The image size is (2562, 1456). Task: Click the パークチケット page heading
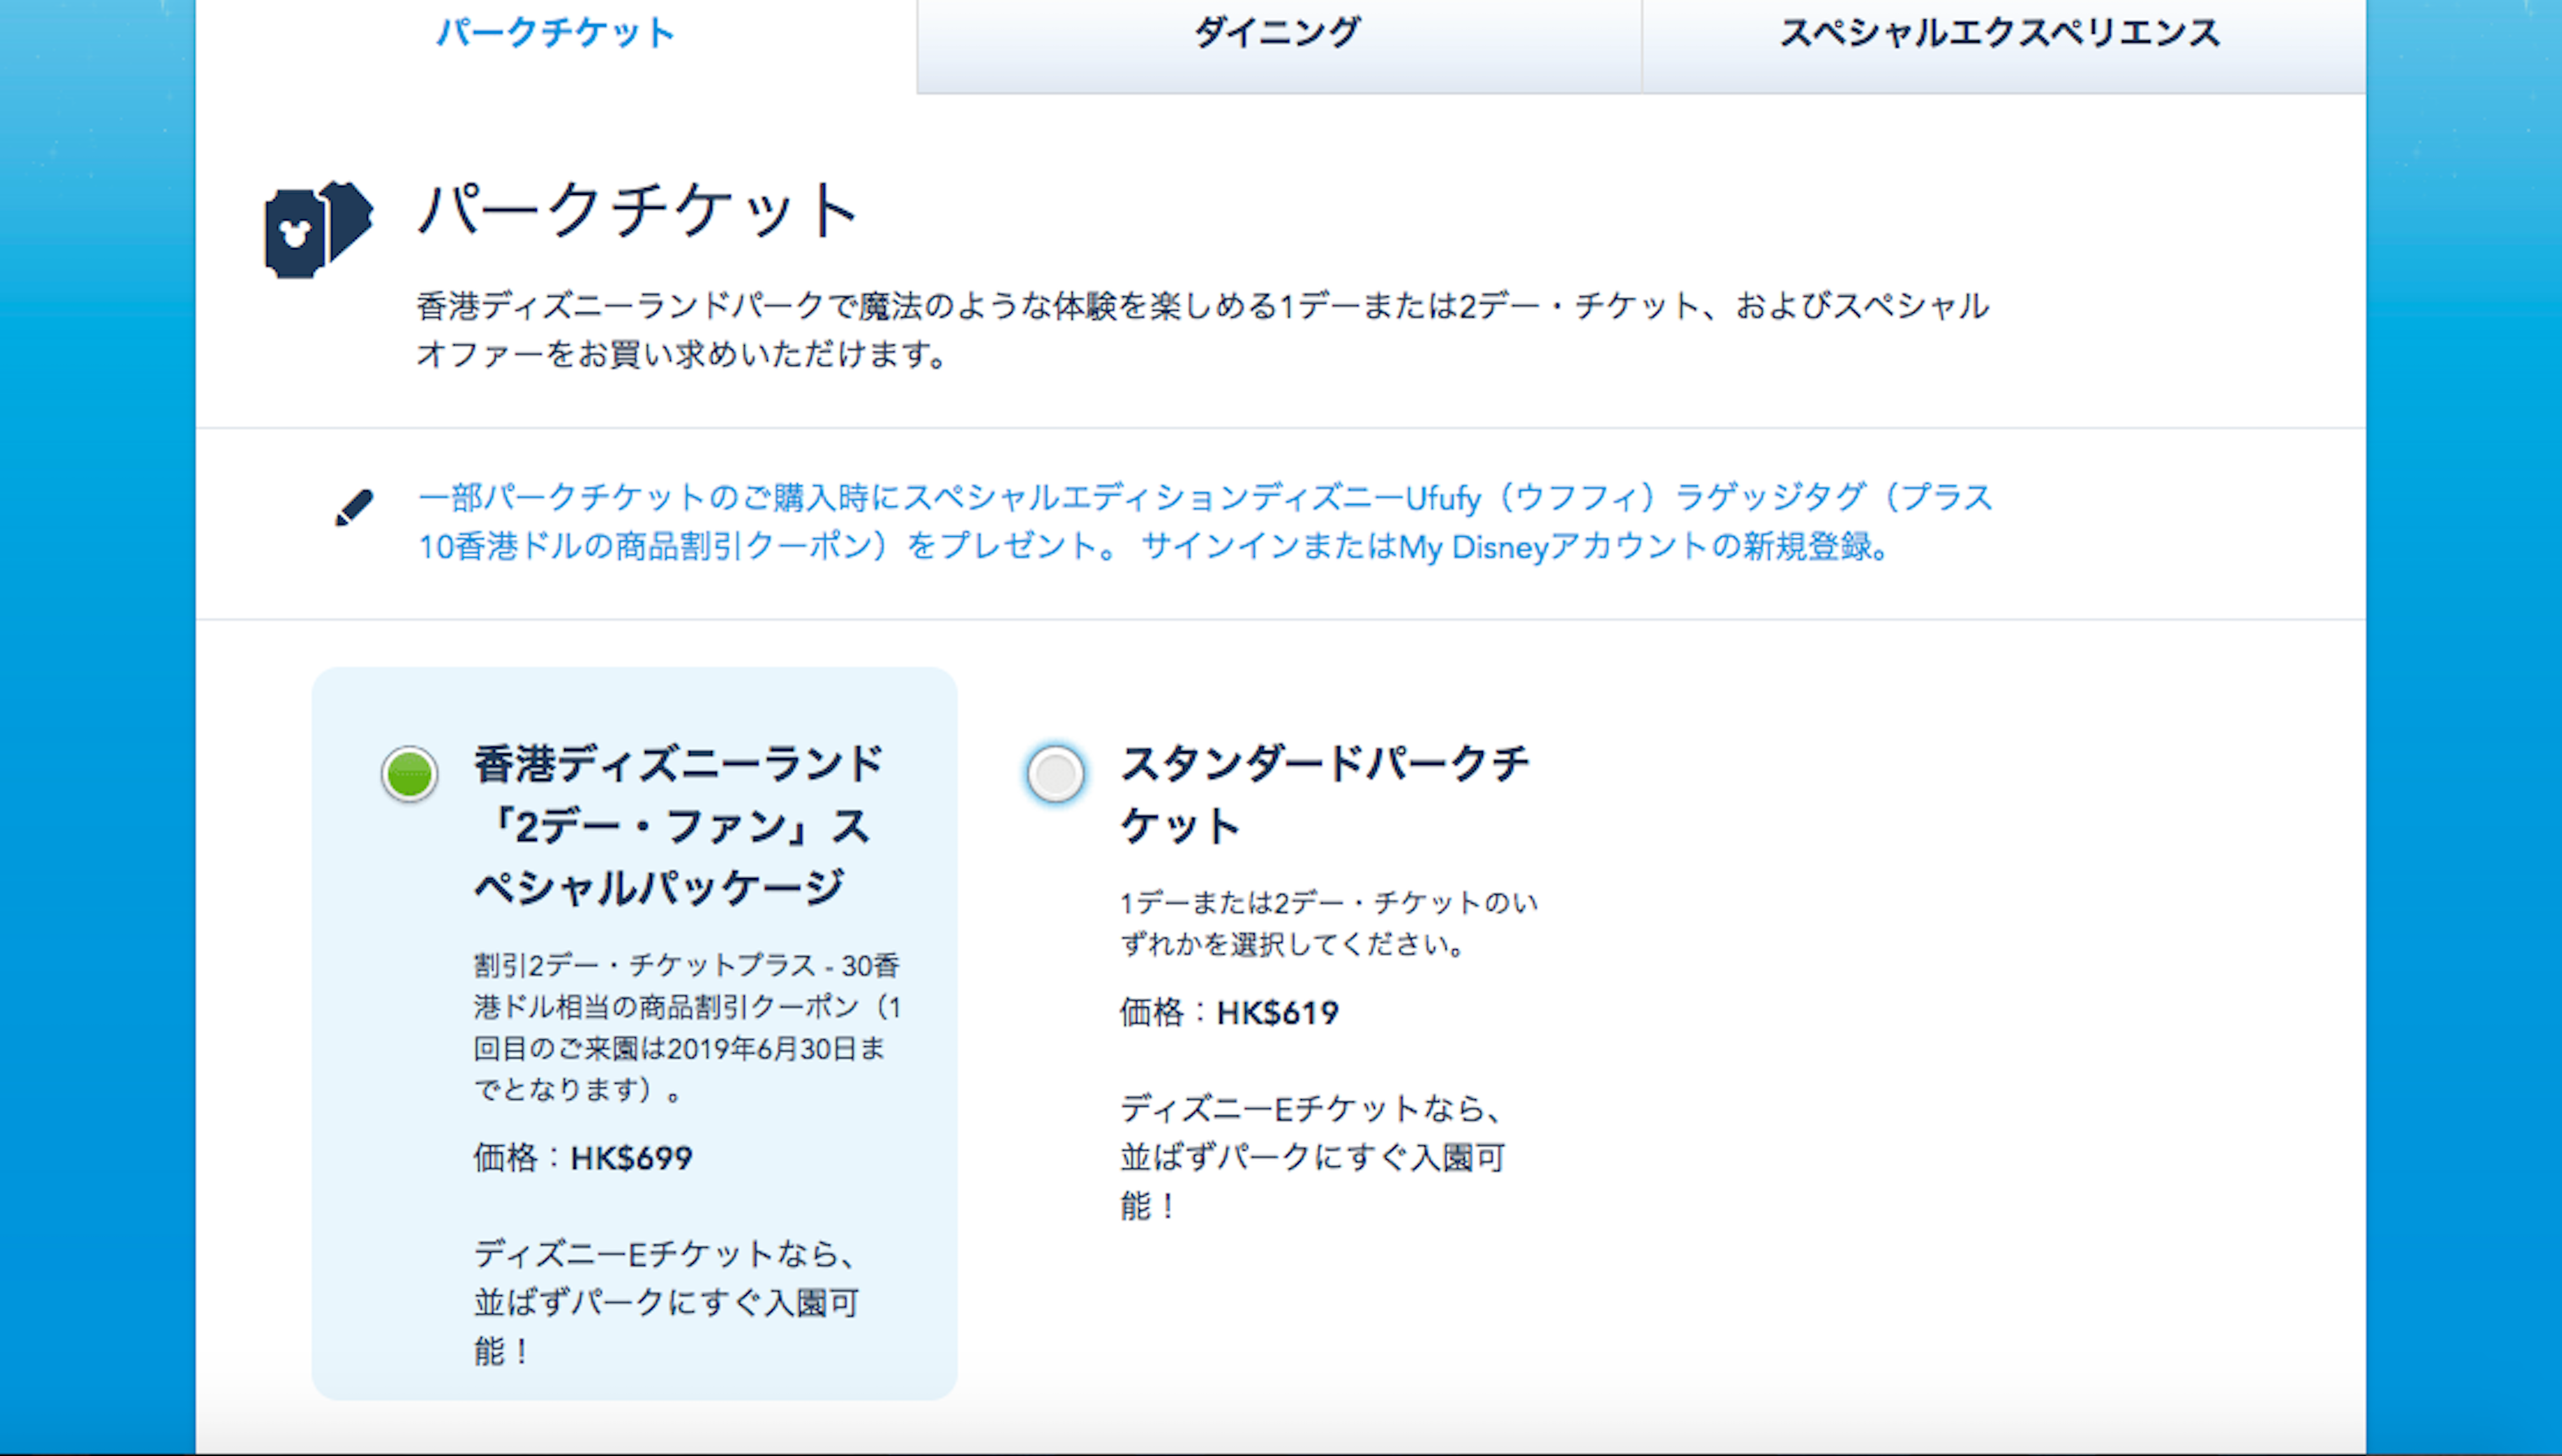pos(638,210)
